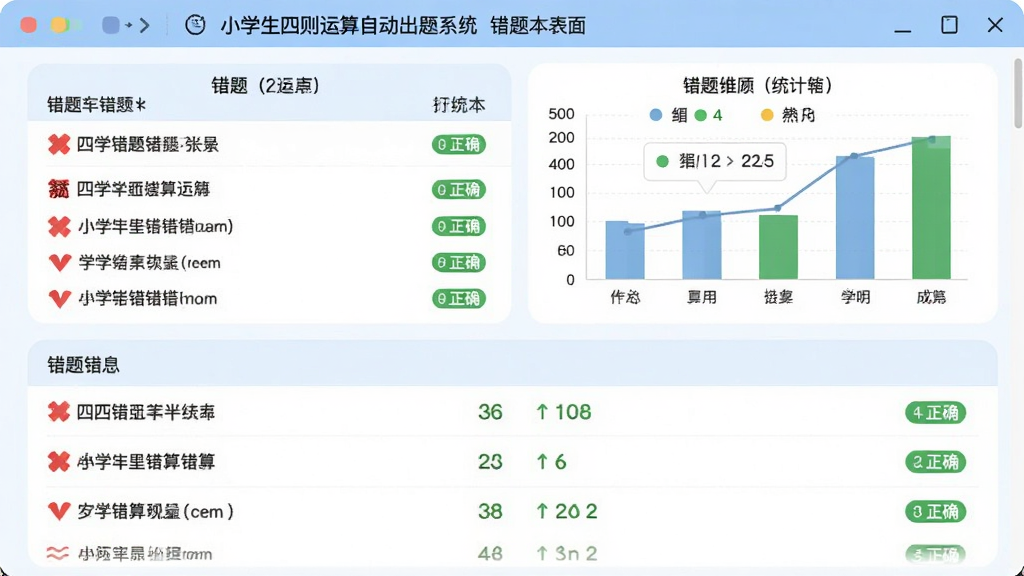Click the forward chevron in title bar
1024x576 pixels.
point(145,25)
